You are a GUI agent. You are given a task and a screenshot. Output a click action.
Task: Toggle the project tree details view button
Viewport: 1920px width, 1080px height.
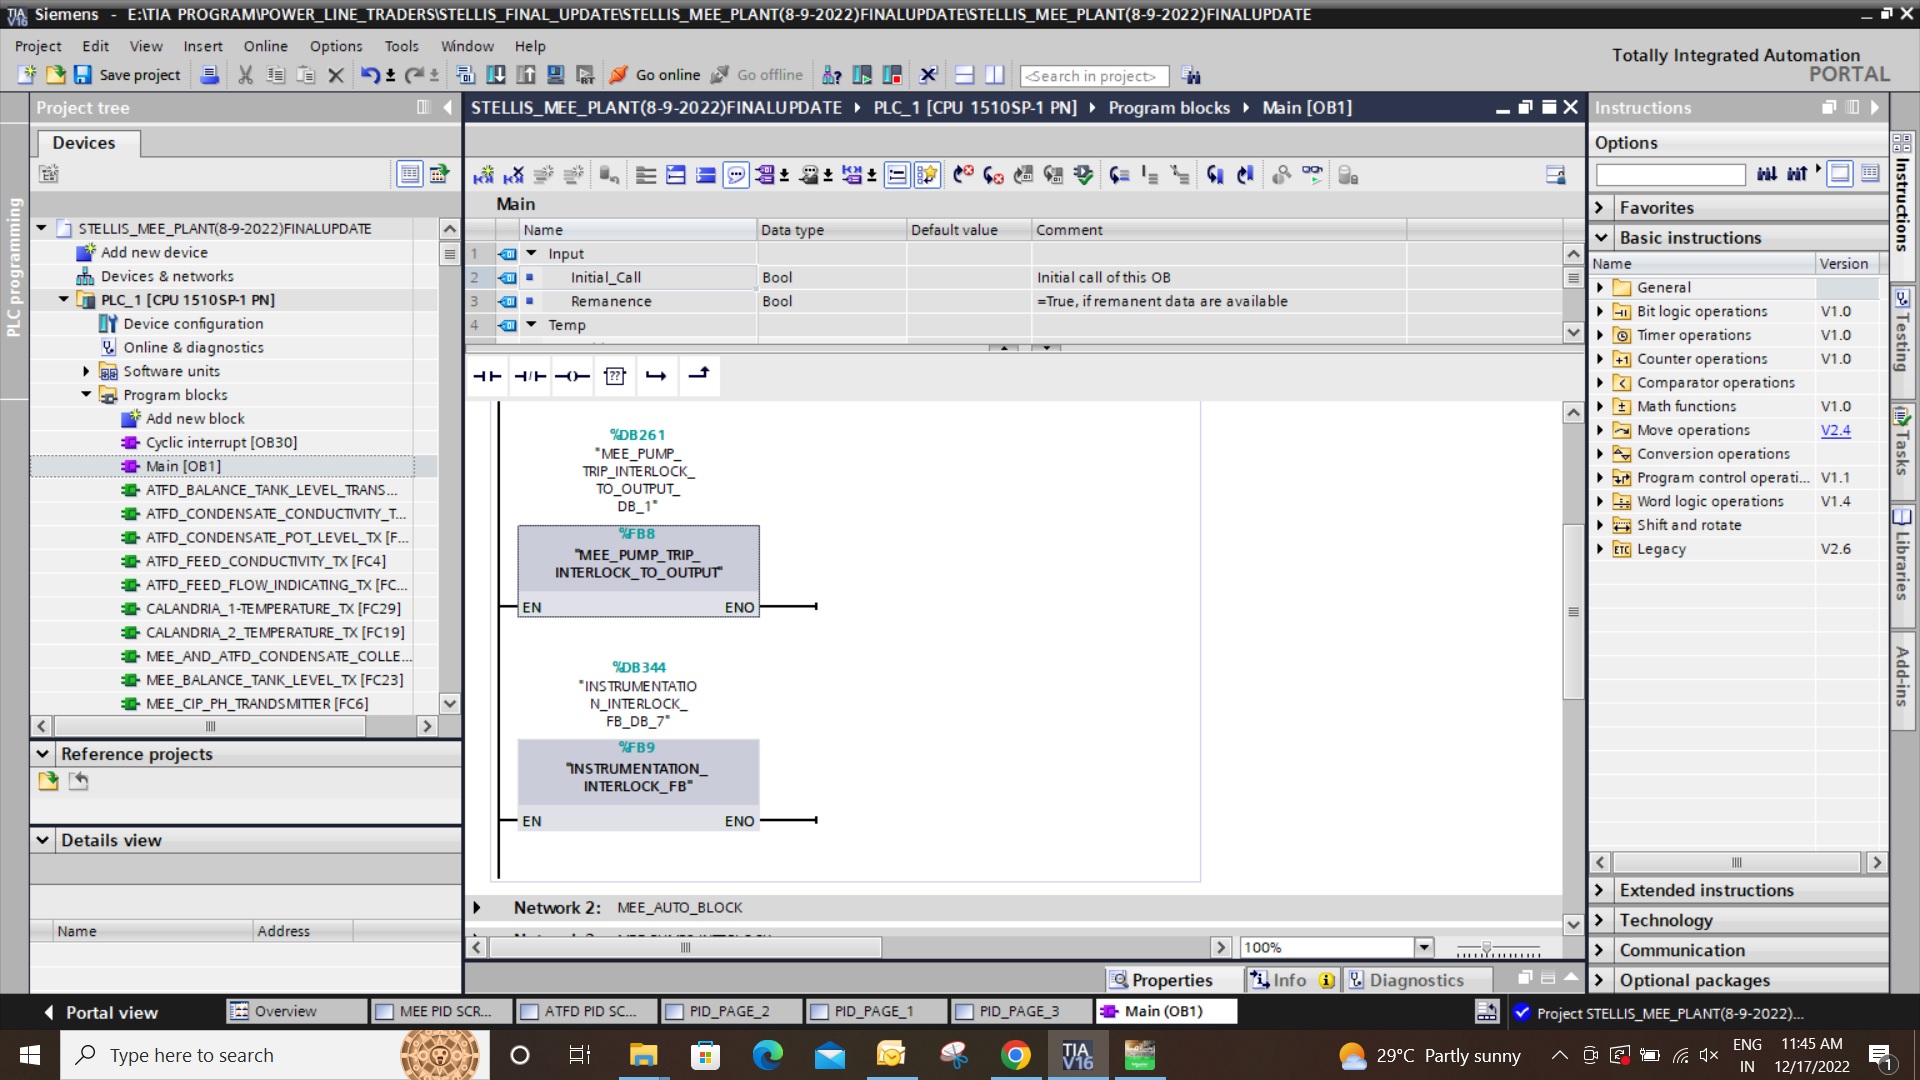pyautogui.click(x=410, y=174)
